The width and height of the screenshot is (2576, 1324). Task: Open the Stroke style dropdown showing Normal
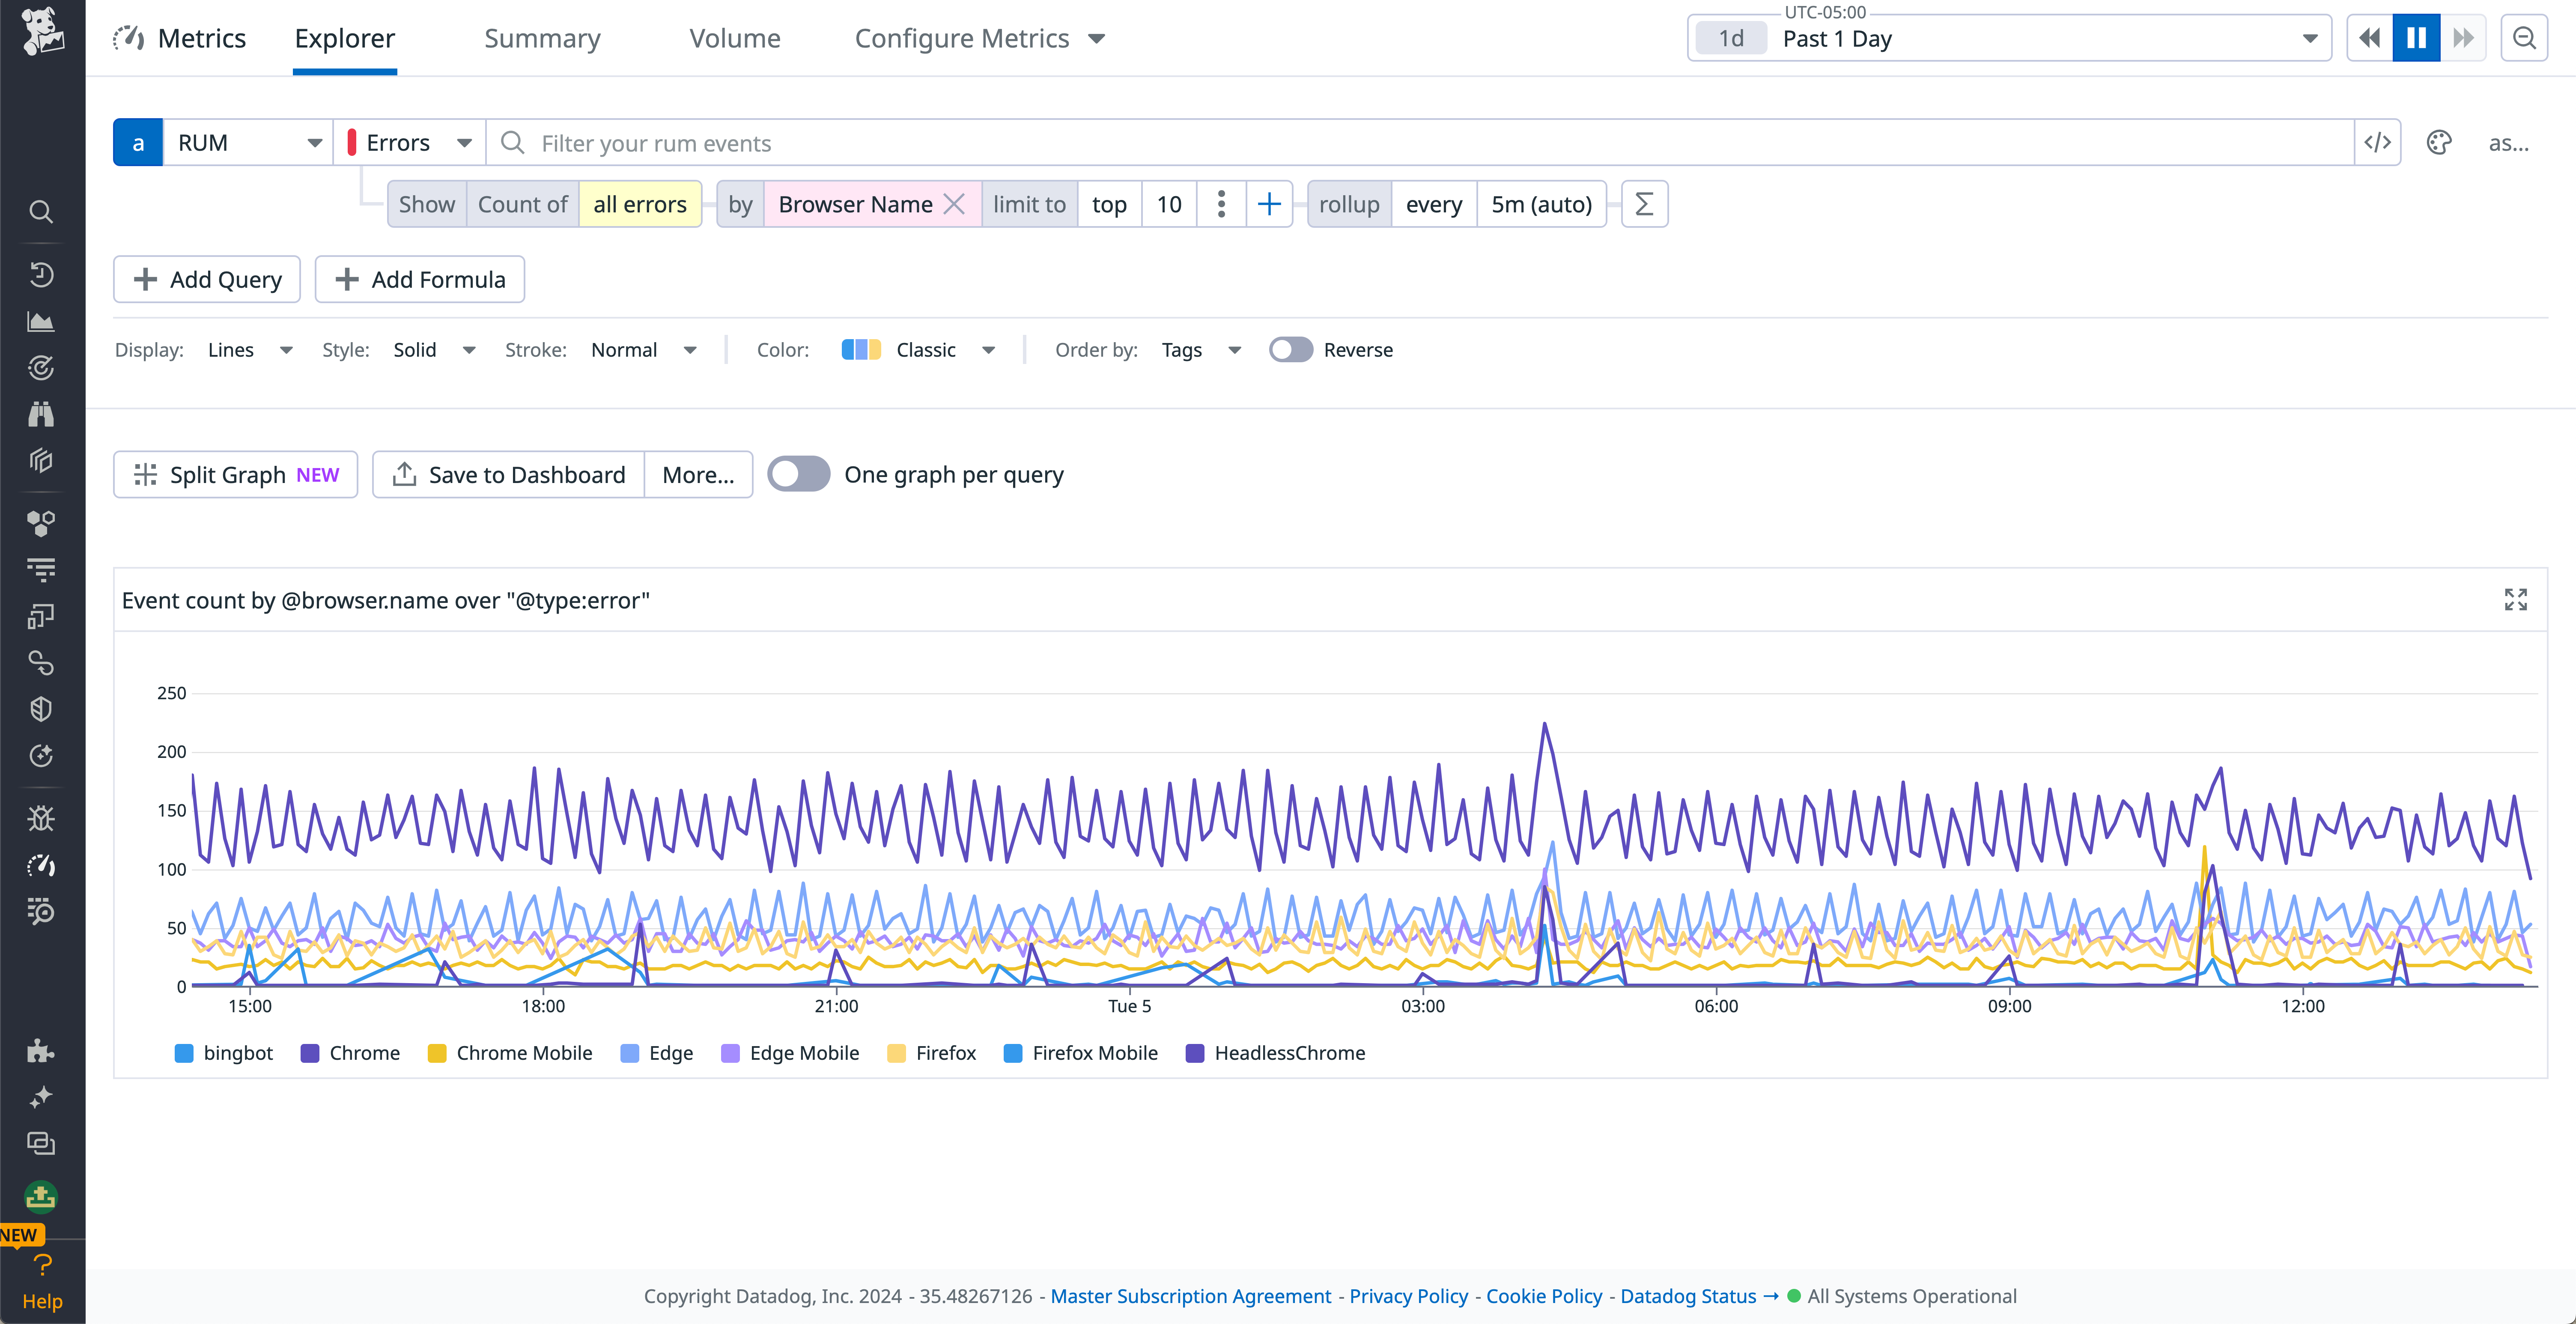[645, 349]
